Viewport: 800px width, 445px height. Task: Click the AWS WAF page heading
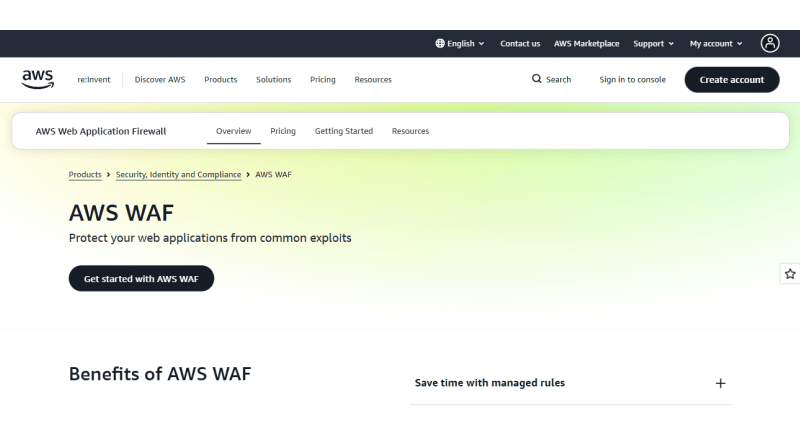pyautogui.click(x=121, y=213)
